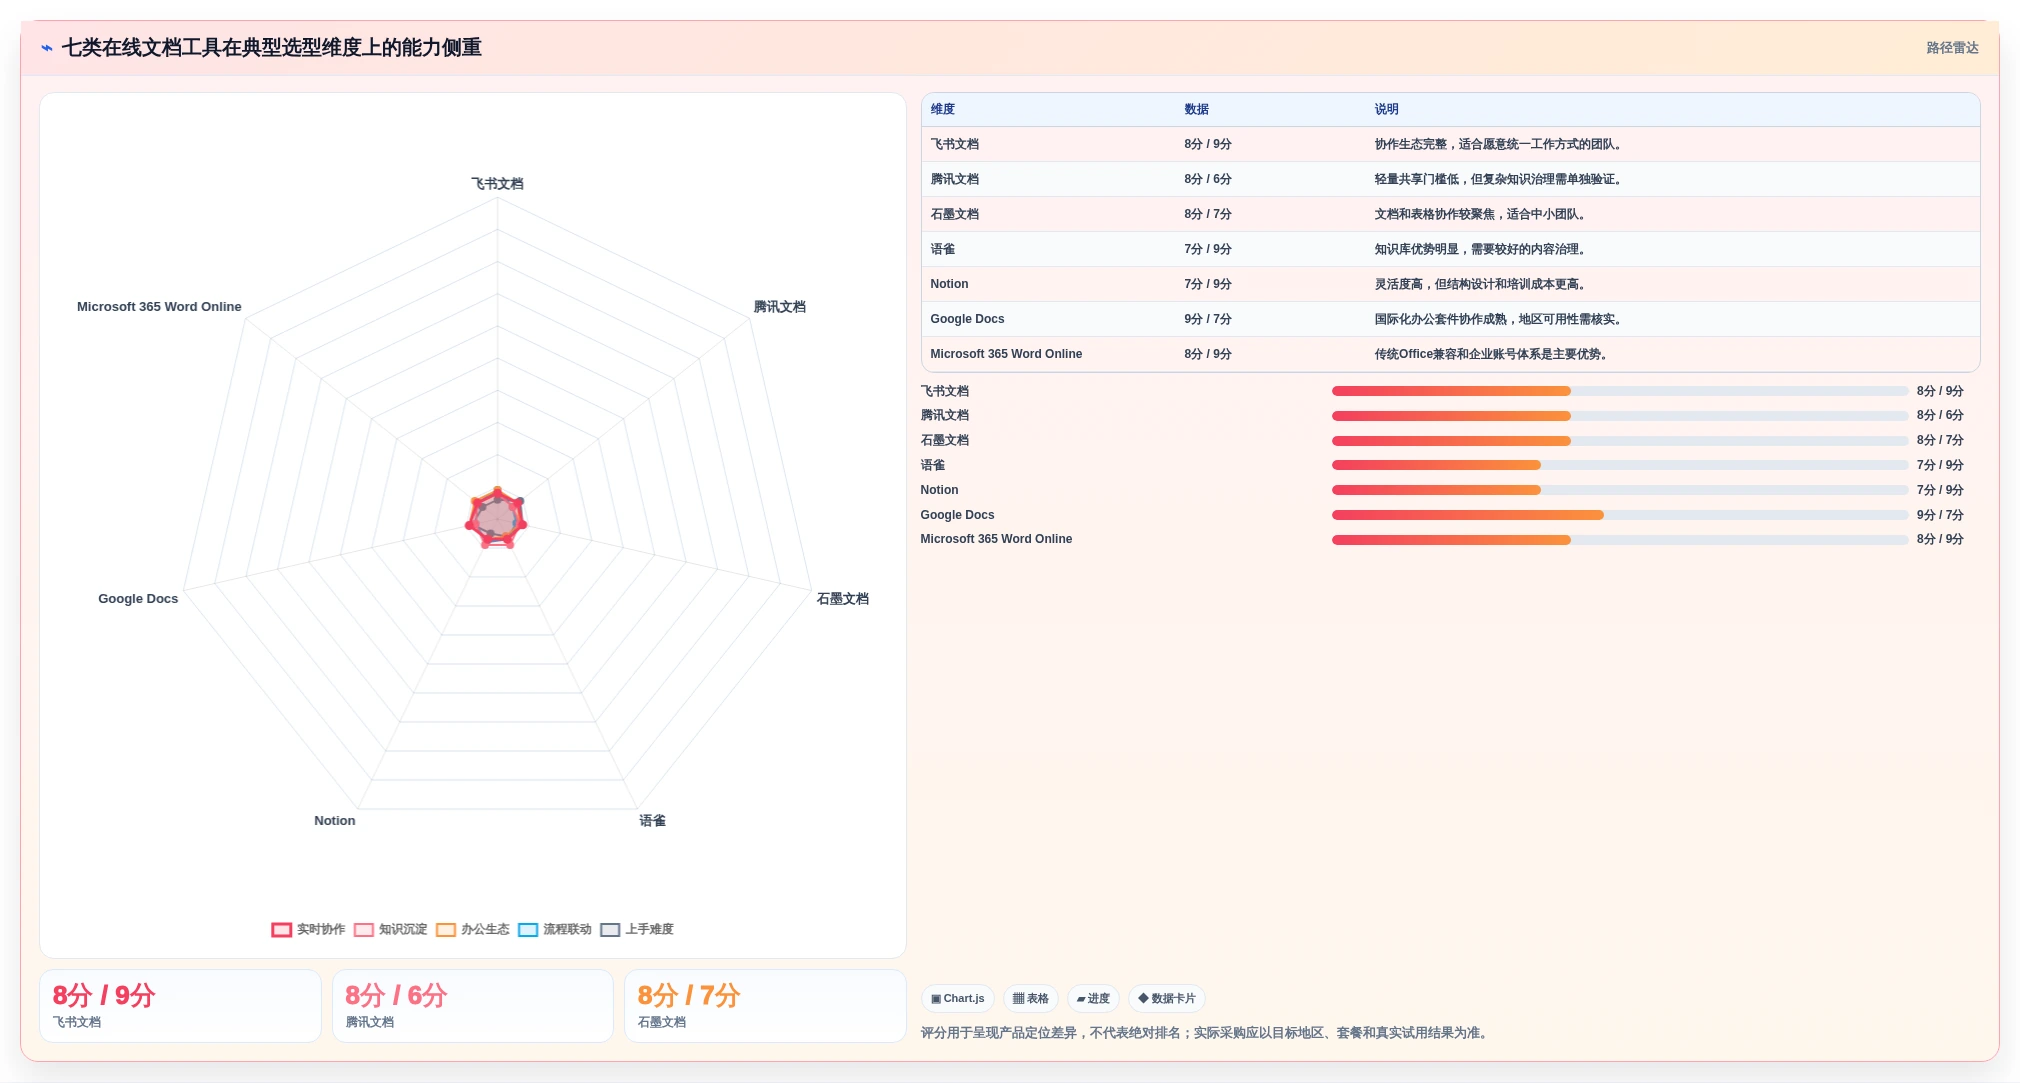2020x1083 pixels.
Task: Select the 语雀 table row name
Action: 943,249
